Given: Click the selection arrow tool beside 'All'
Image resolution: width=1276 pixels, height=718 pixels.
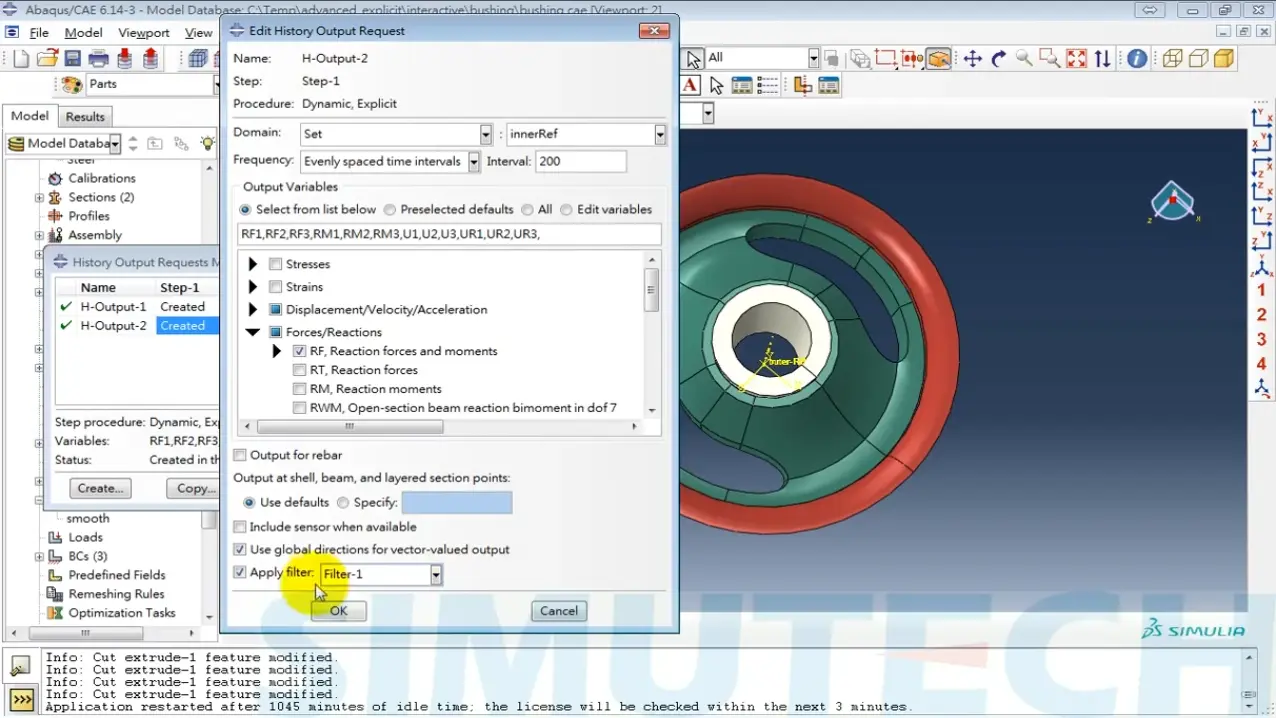Looking at the screenshot, I should pyautogui.click(x=694, y=59).
